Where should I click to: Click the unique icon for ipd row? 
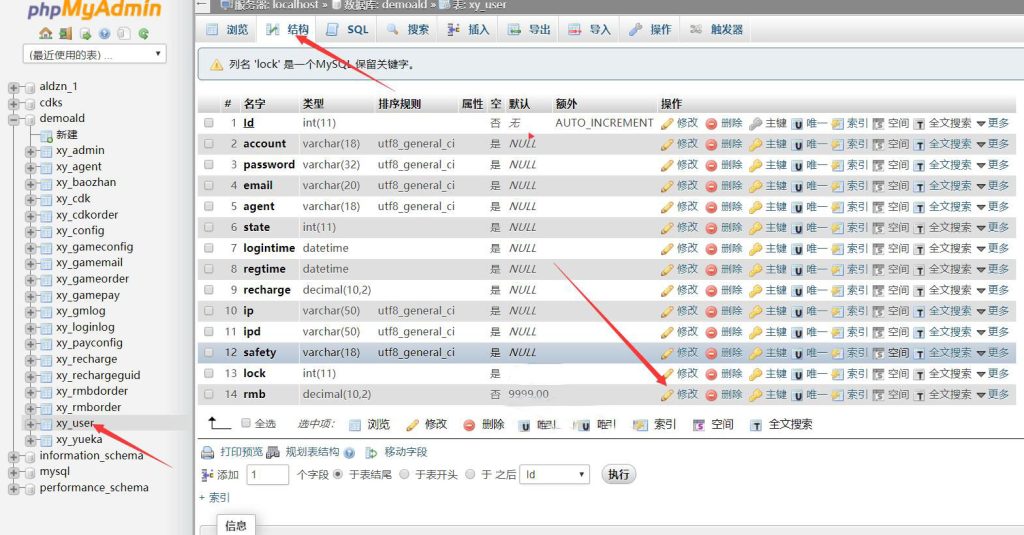click(797, 332)
